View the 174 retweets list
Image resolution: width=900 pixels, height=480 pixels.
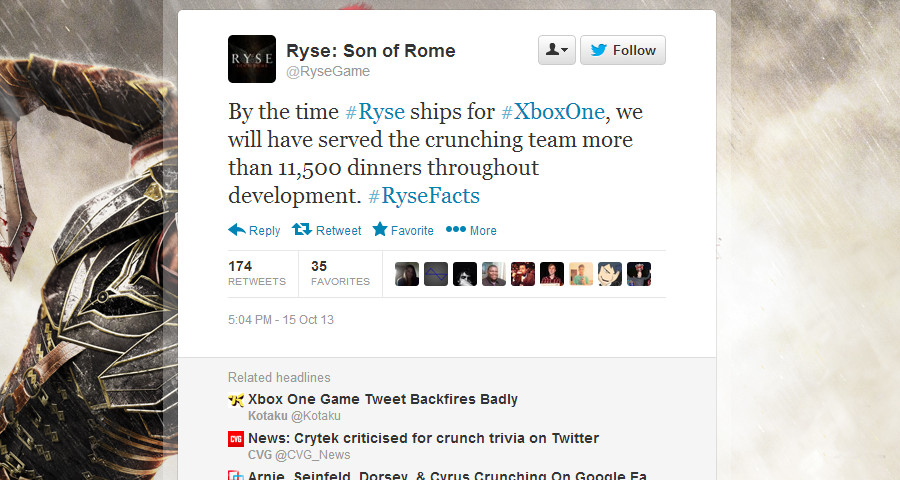coord(256,273)
